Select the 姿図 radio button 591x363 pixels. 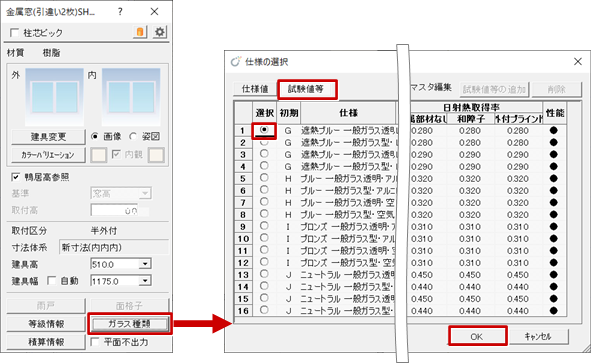(133, 136)
